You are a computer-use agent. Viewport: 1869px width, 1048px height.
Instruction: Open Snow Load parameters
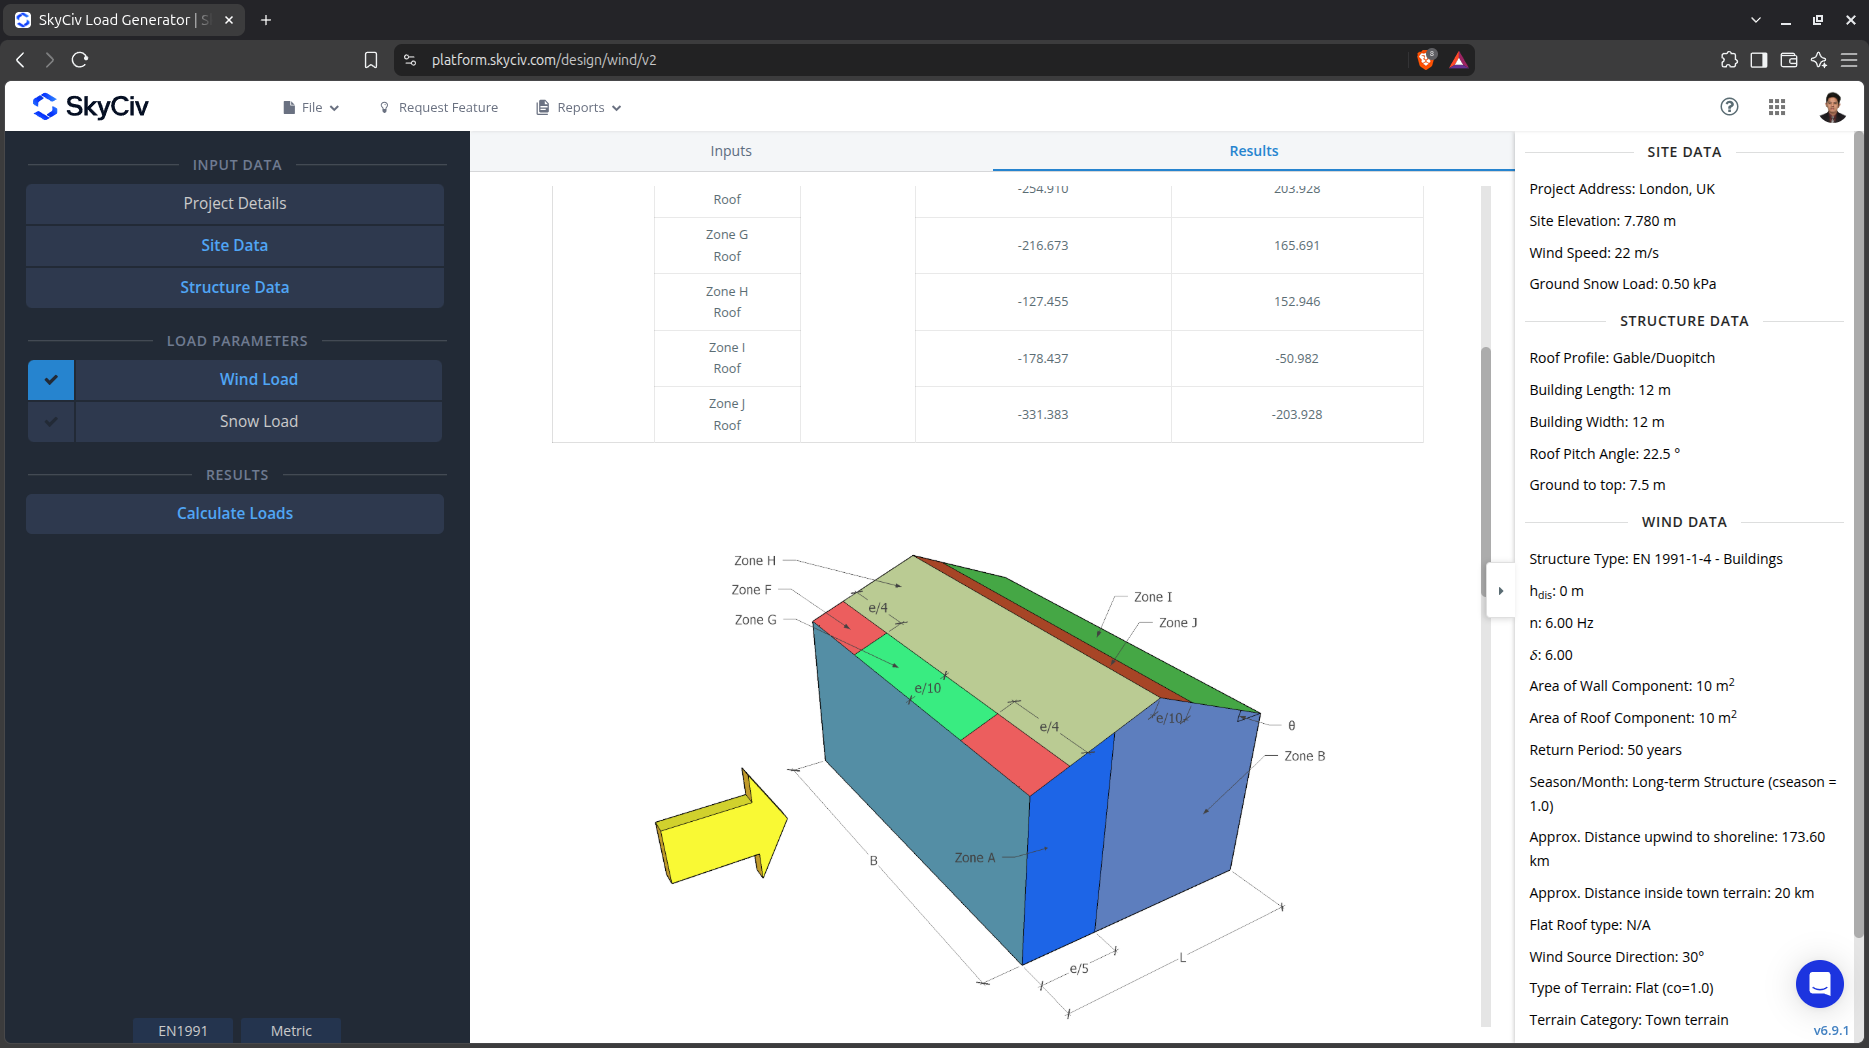[259, 422]
